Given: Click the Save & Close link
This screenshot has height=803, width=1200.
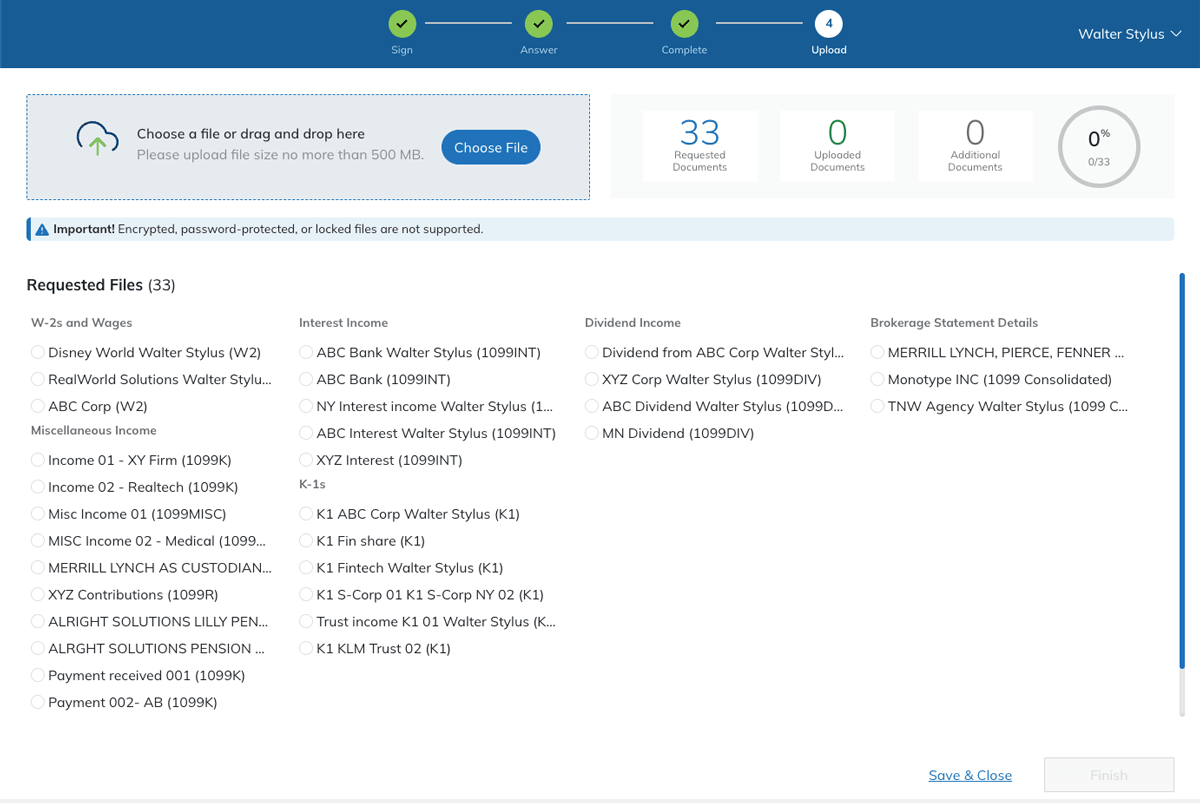Looking at the screenshot, I should click(x=970, y=775).
